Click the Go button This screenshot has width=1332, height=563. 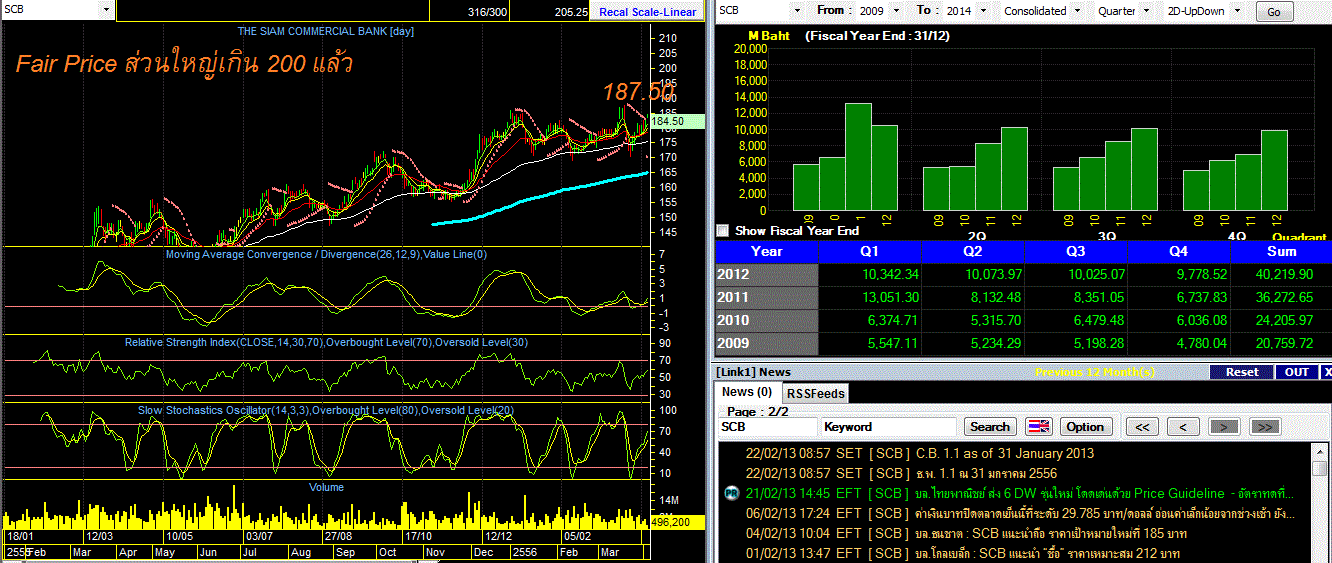tap(1273, 12)
